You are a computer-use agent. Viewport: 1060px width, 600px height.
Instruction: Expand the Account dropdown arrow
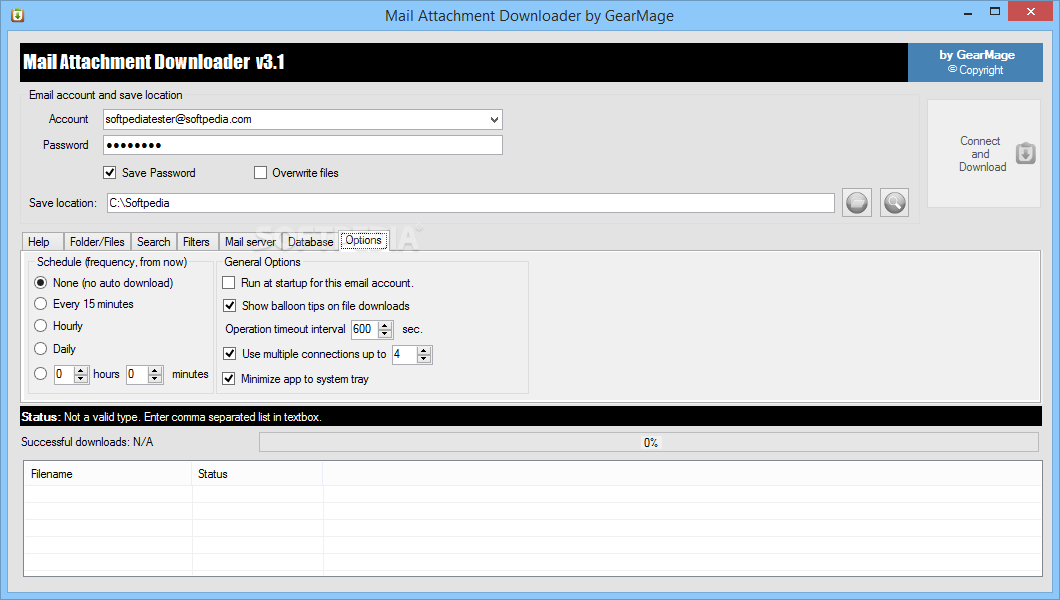tap(494, 120)
